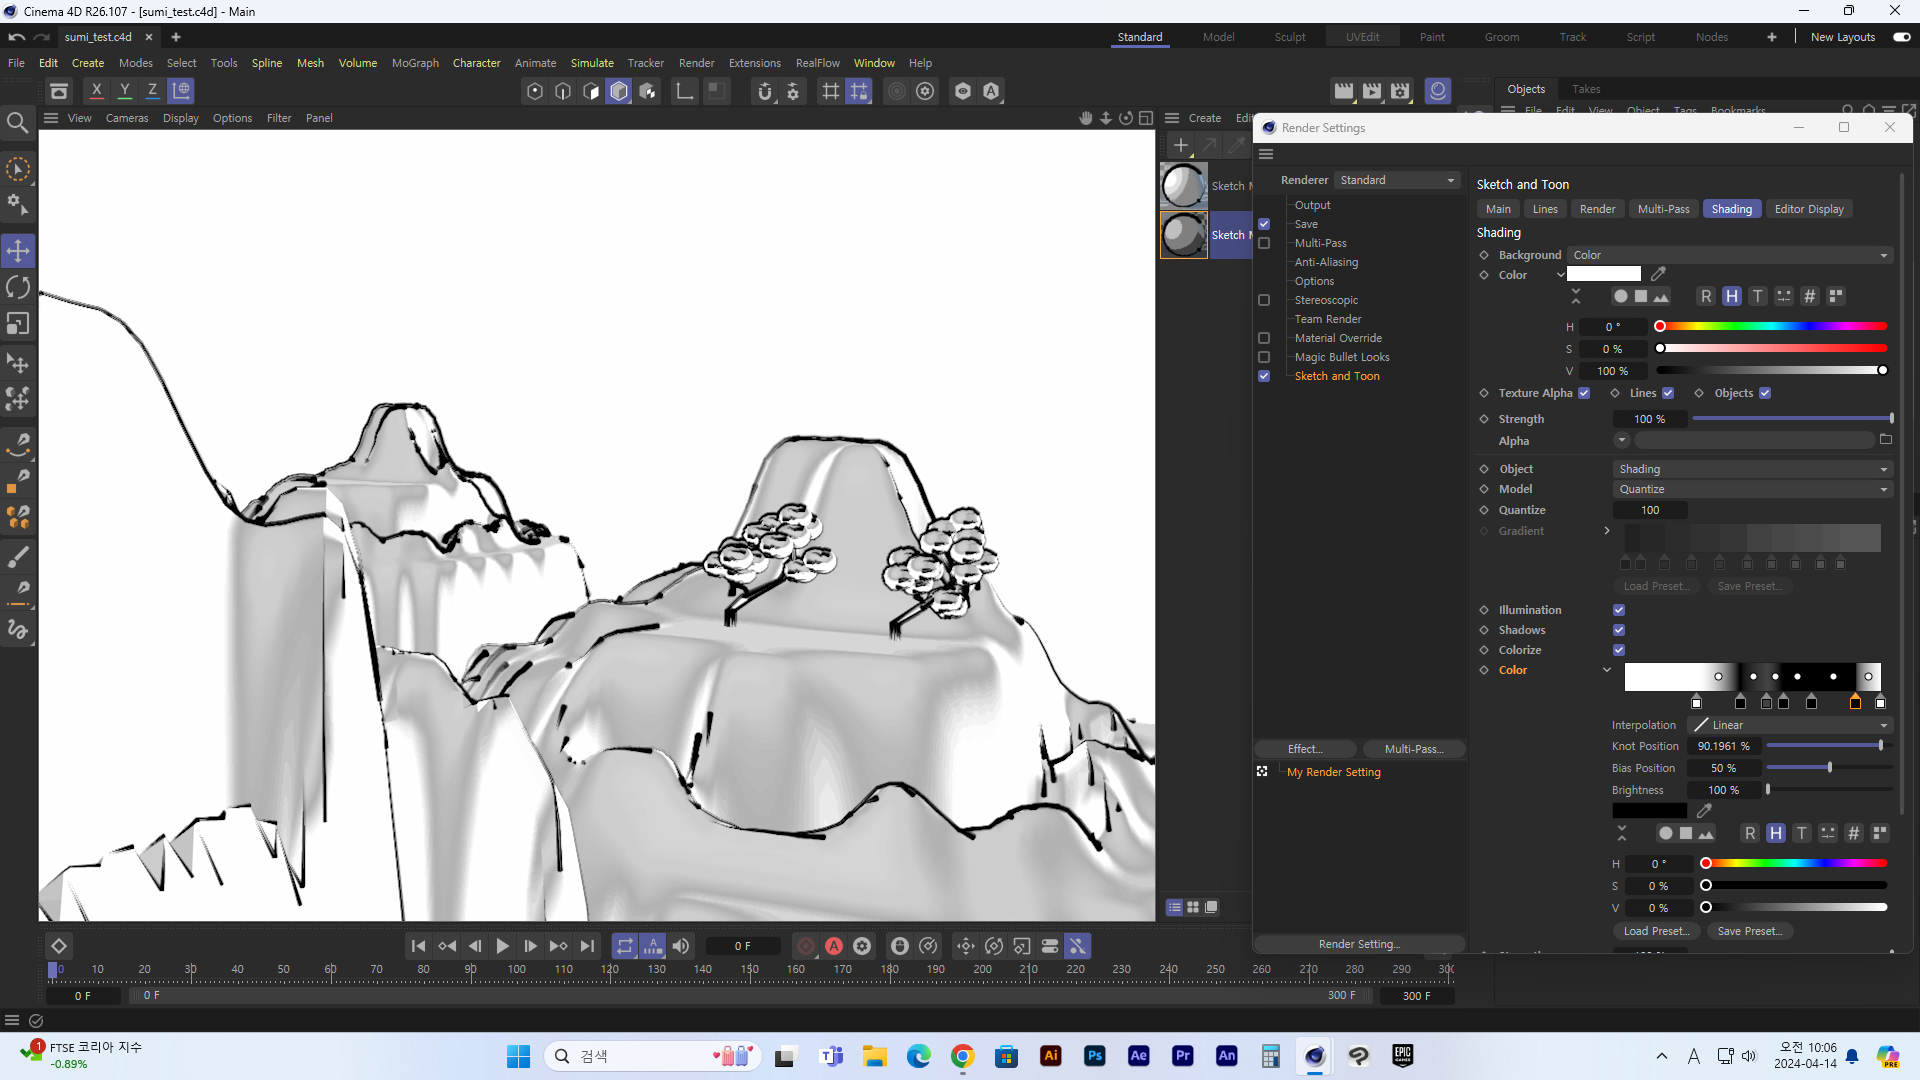
Task: Adjust the Knot Position slider
Action: (x=1828, y=746)
